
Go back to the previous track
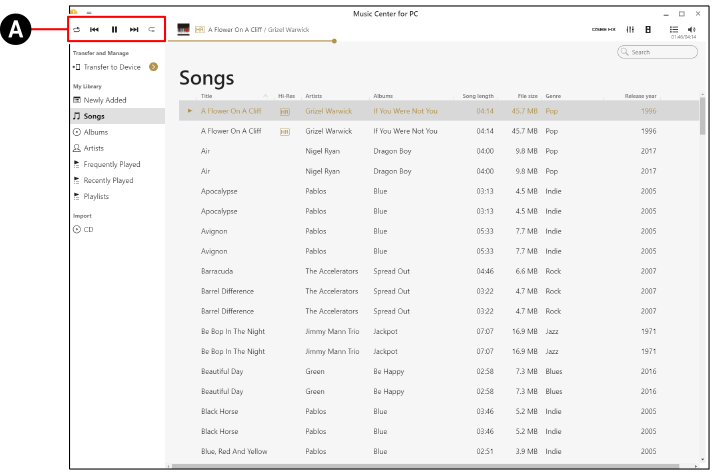click(x=95, y=30)
